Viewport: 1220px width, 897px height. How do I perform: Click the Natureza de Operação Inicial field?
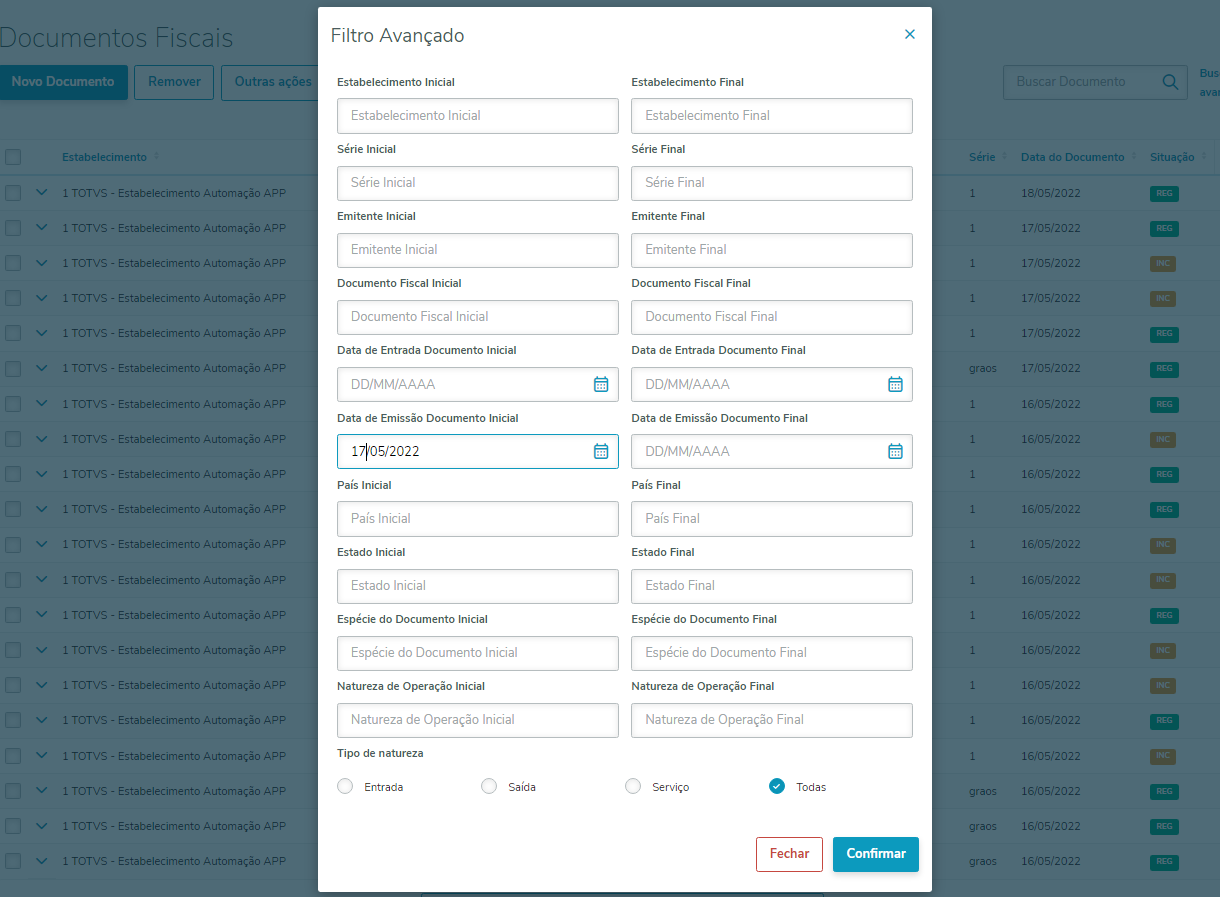(478, 720)
